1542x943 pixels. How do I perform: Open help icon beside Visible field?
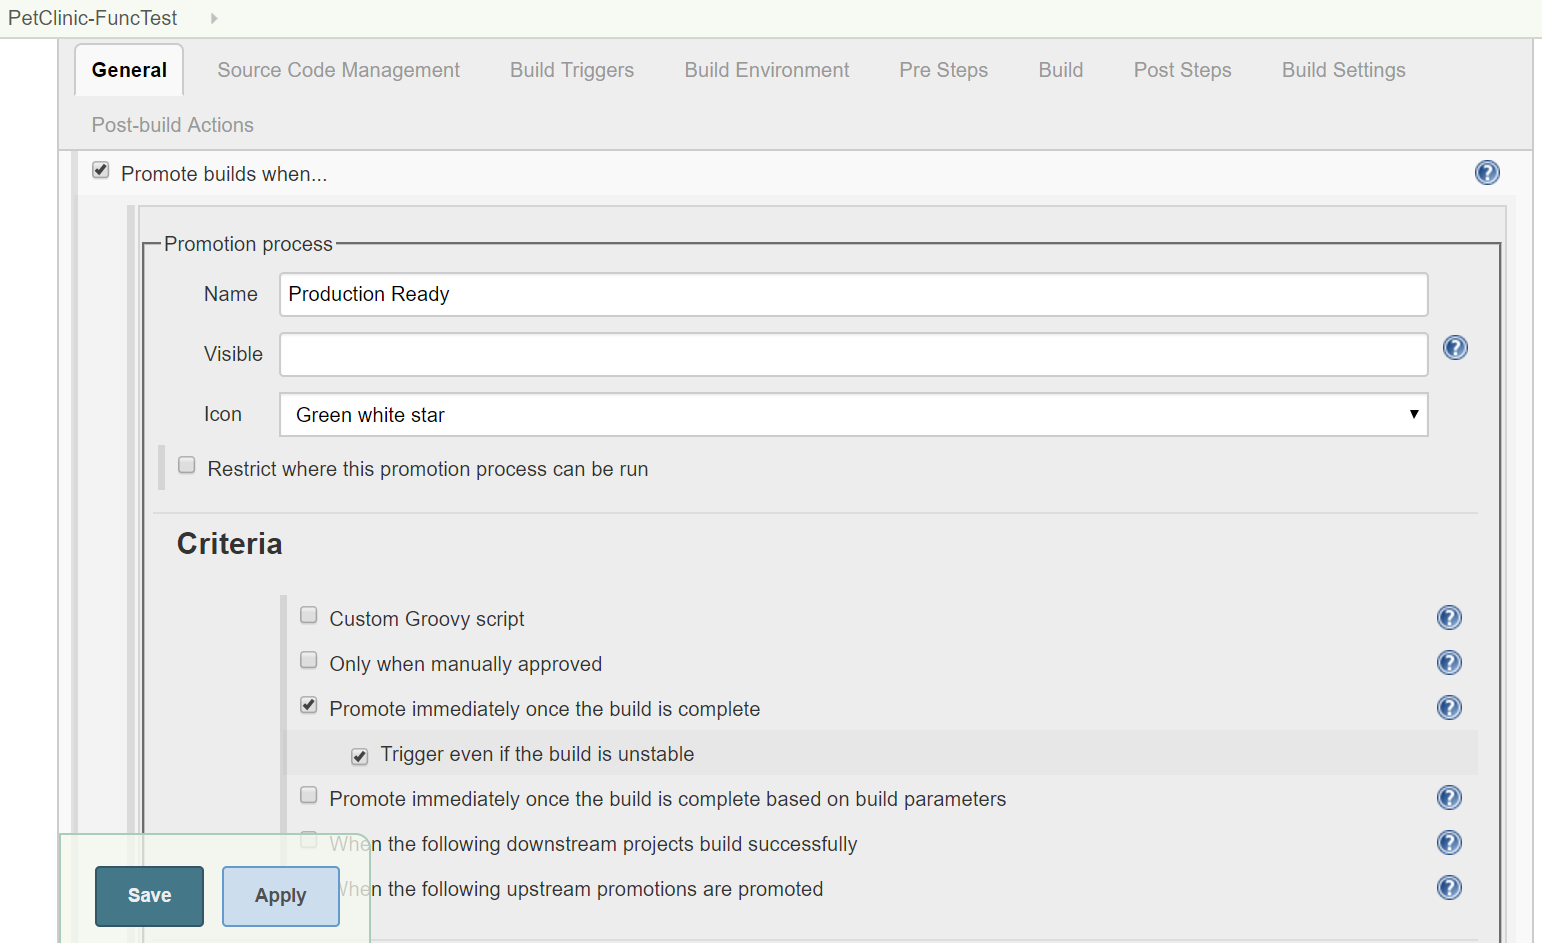click(1455, 348)
